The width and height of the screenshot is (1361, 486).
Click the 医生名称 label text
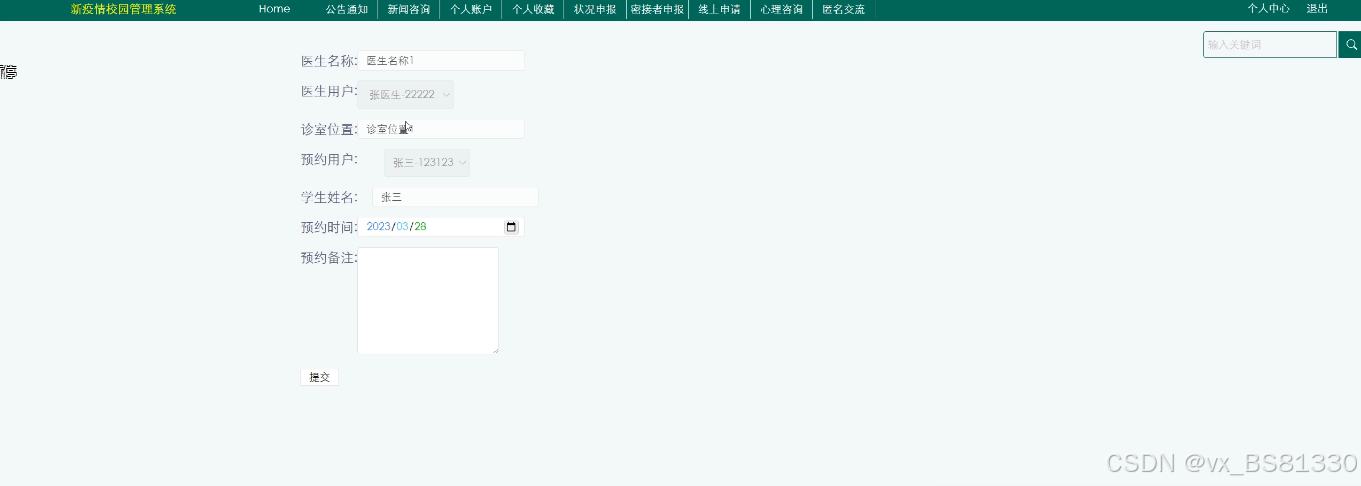(x=328, y=61)
